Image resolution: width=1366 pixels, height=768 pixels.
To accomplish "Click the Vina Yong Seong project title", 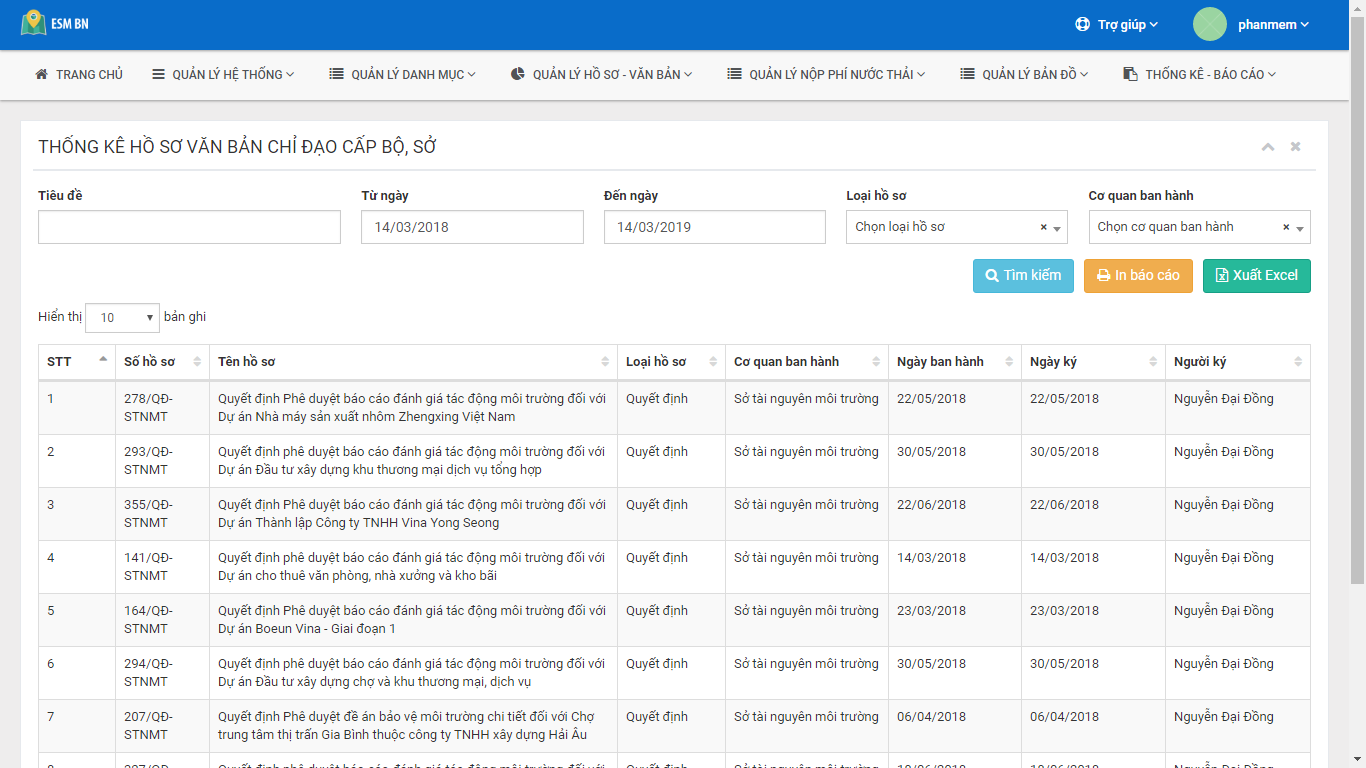I will coord(412,514).
